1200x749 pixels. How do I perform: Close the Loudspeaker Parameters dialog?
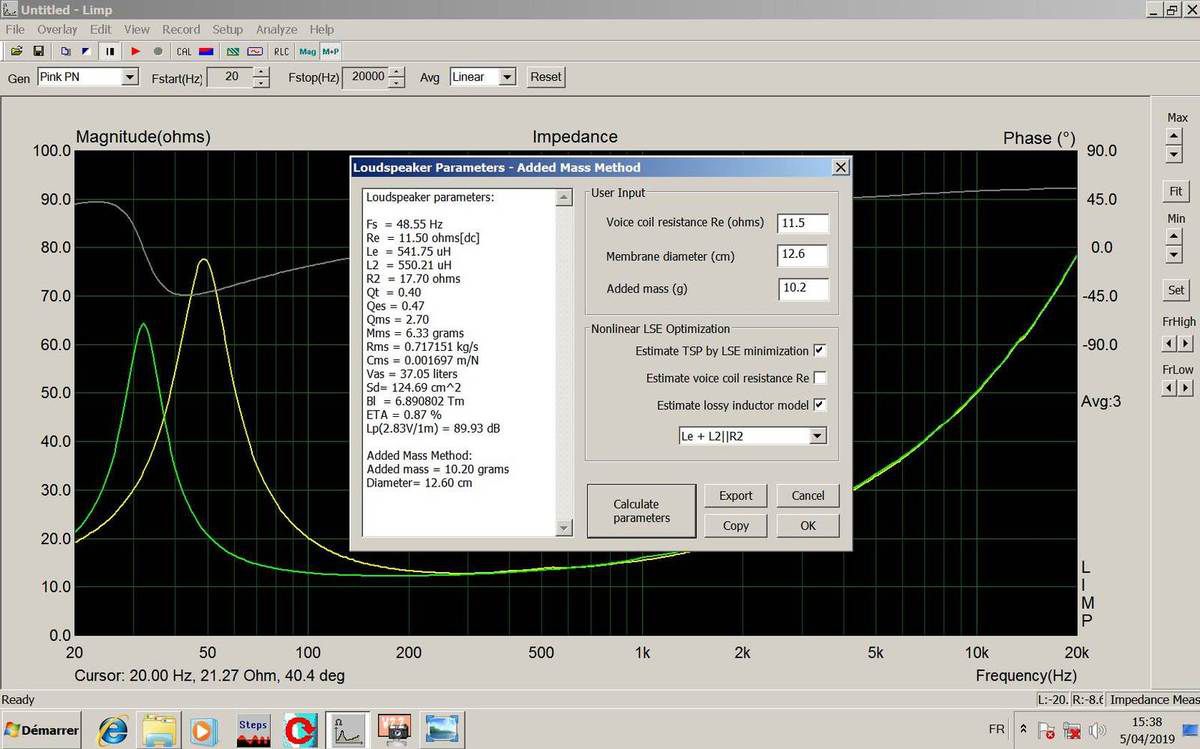tap(840, 167)
